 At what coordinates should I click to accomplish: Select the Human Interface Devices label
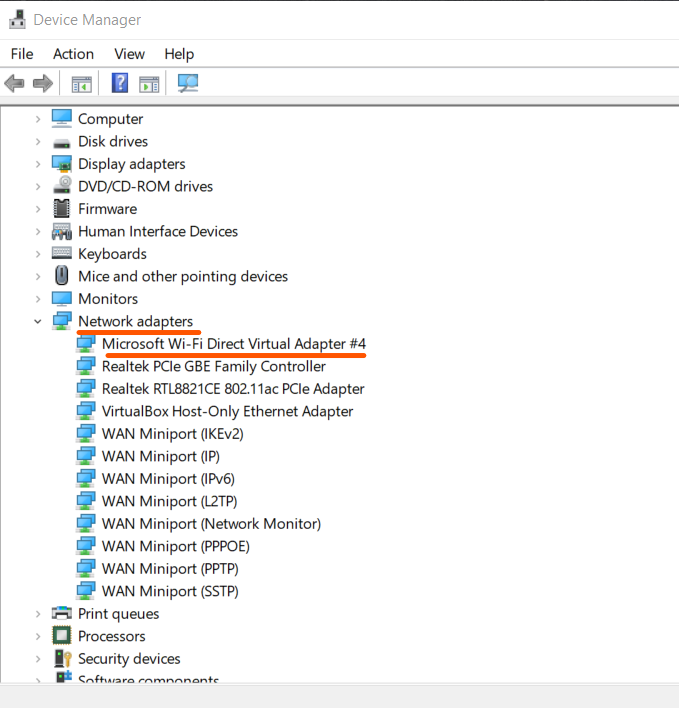158,231
